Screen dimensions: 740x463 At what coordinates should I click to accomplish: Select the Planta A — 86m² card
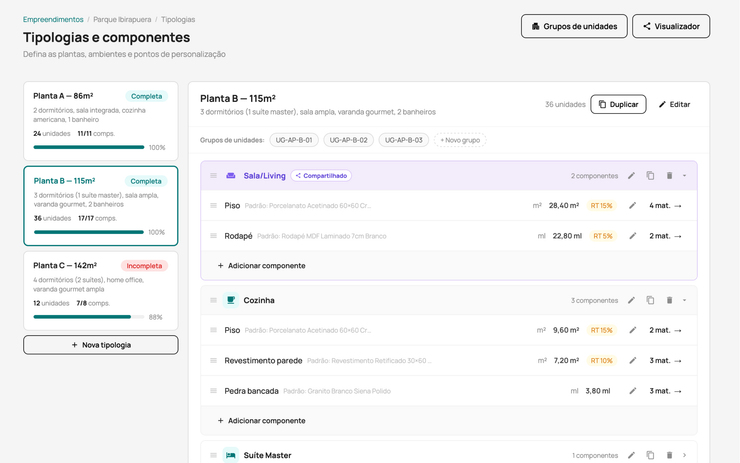click(101, 121)
